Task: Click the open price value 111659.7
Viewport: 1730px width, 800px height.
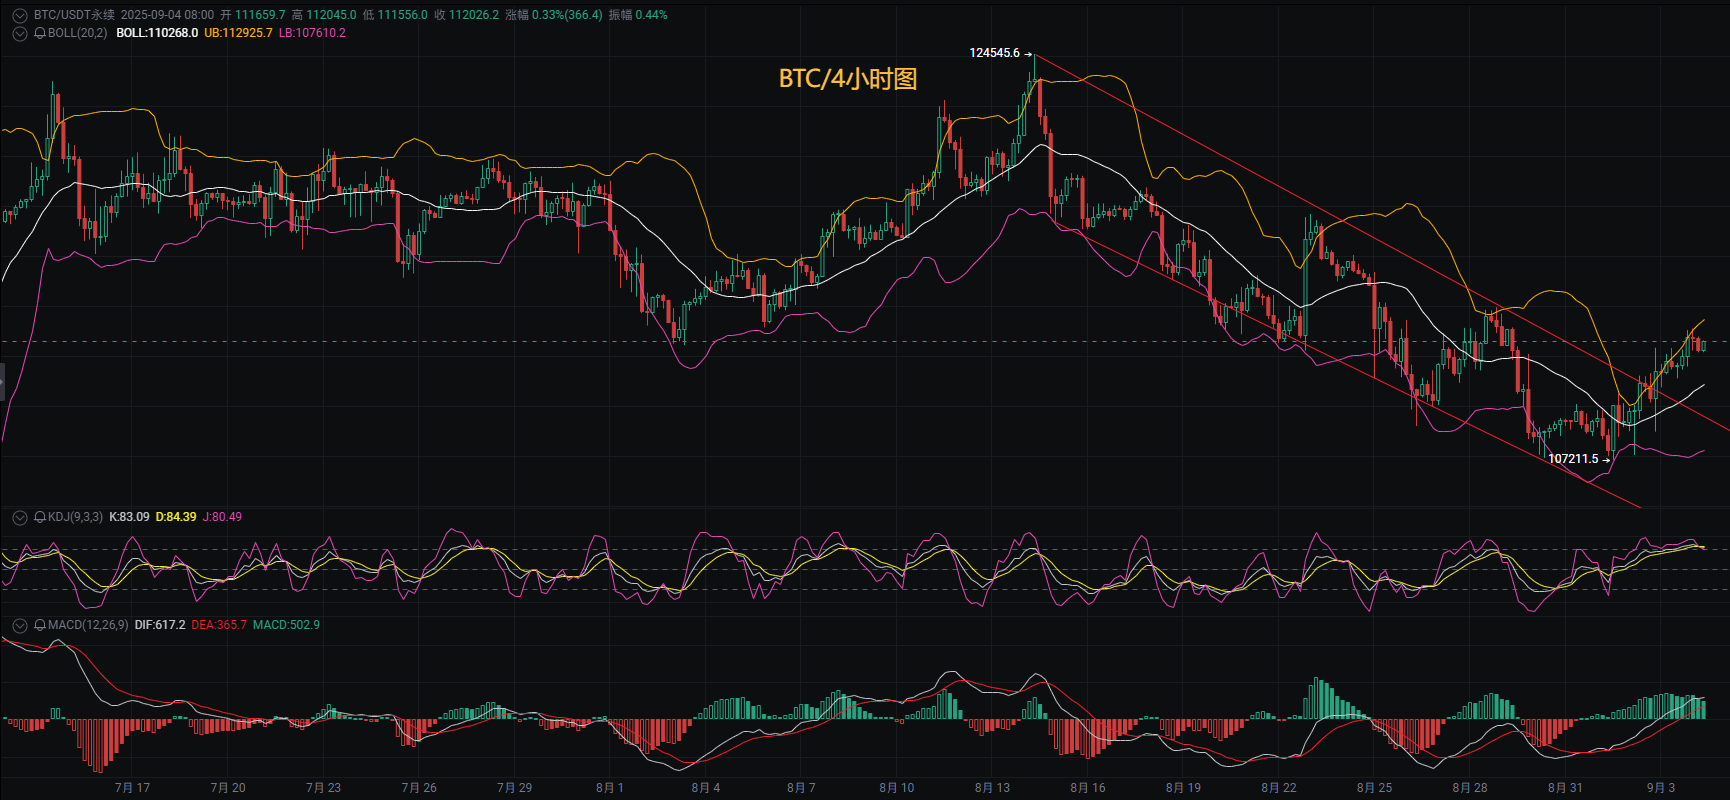Action: point(260,15)
